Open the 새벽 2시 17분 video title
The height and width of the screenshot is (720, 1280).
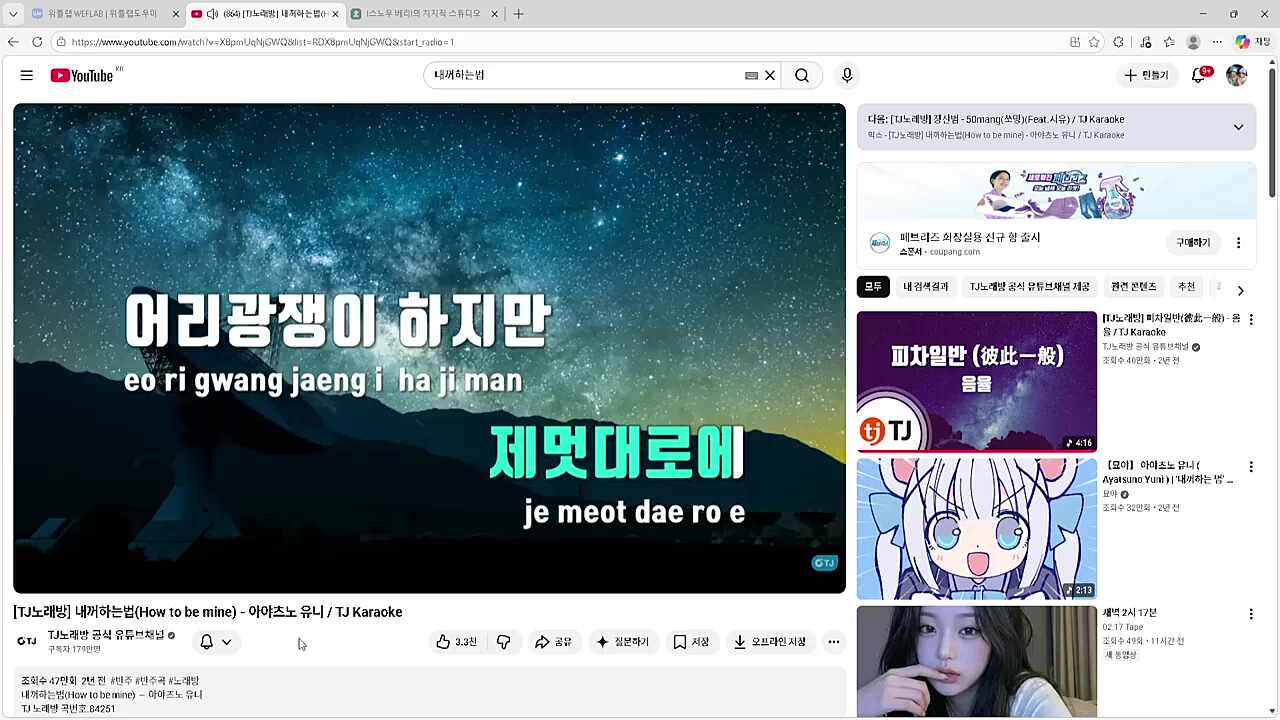coord(1129,613)
